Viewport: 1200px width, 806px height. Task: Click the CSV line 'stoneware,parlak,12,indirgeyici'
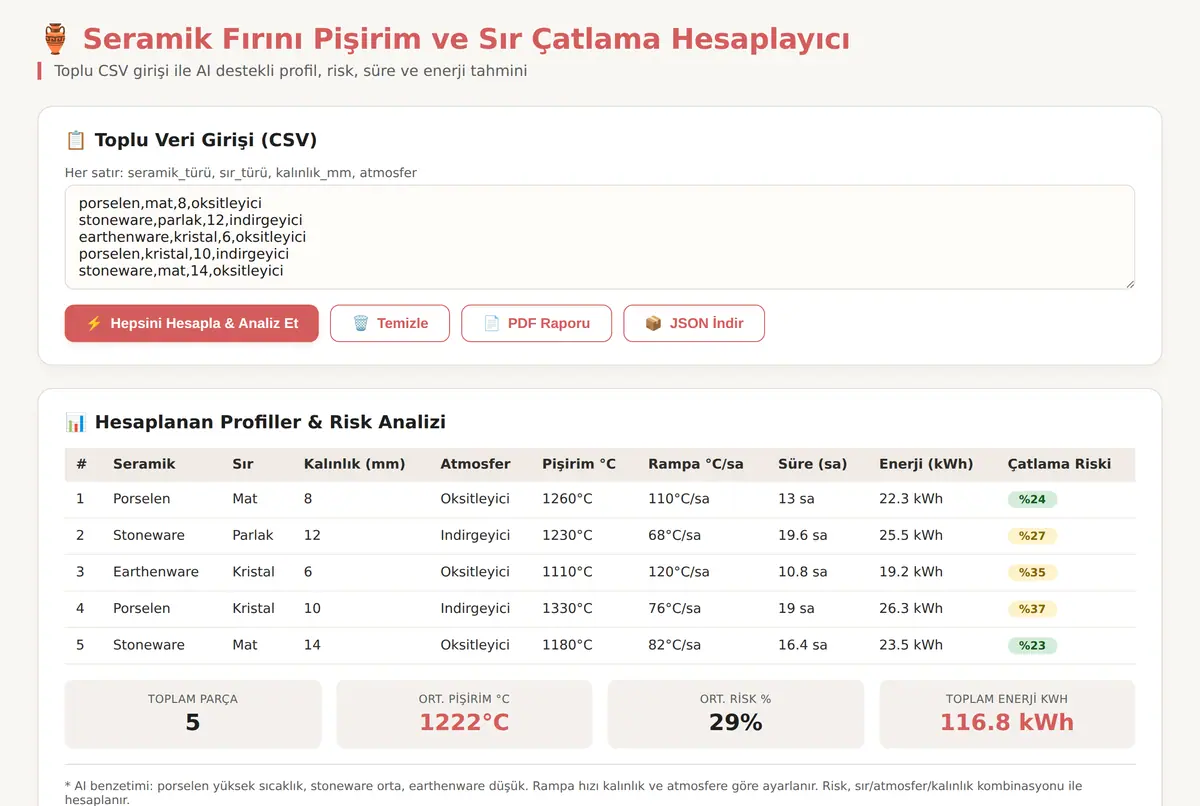tap(191, 220)
